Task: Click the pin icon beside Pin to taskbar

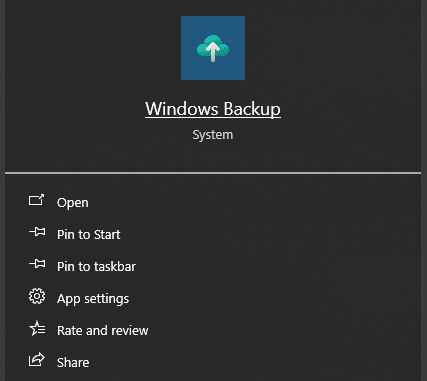Action: pos(37,264)
